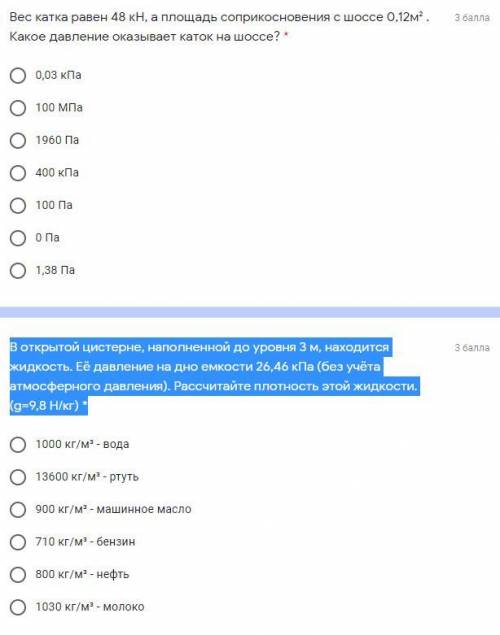Select the 0,03 кПа answer option
Viewport: 500px width, 635px height.
coord(18,75)
